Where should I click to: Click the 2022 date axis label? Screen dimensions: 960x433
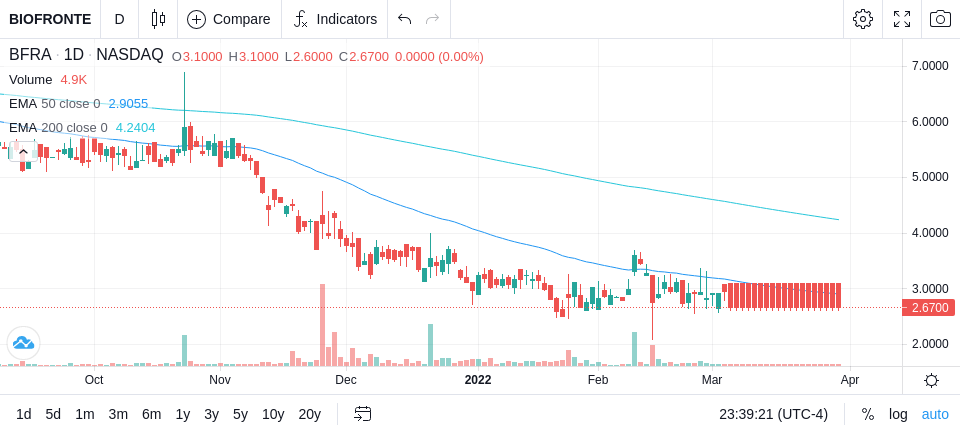pyautogui.click(x=478, y=380)
